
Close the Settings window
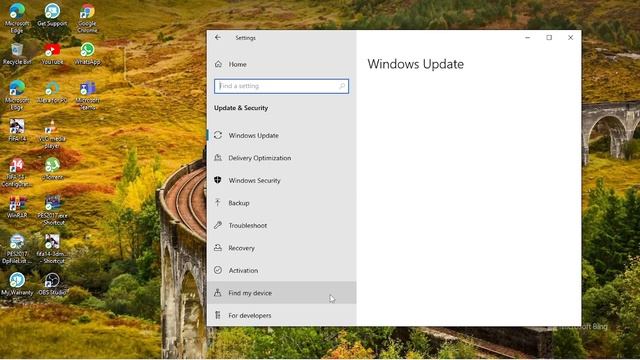click(x=571, y=38)
